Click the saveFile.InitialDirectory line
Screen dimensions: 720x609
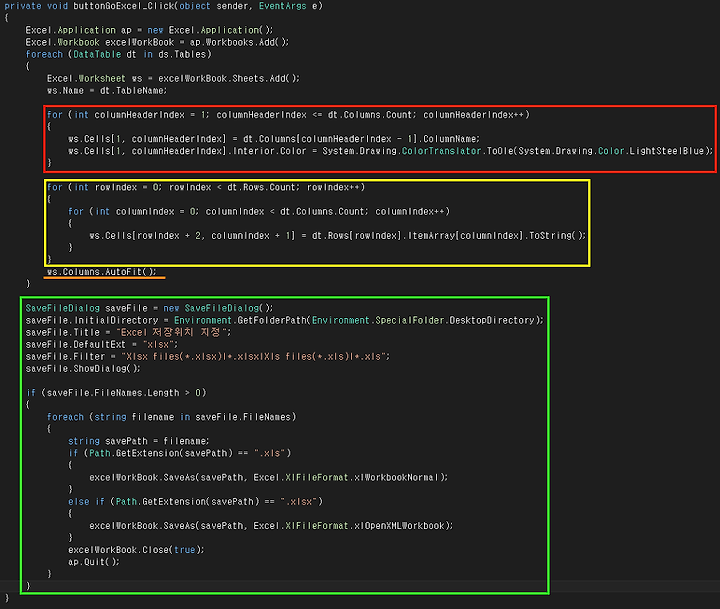[284, 320]
